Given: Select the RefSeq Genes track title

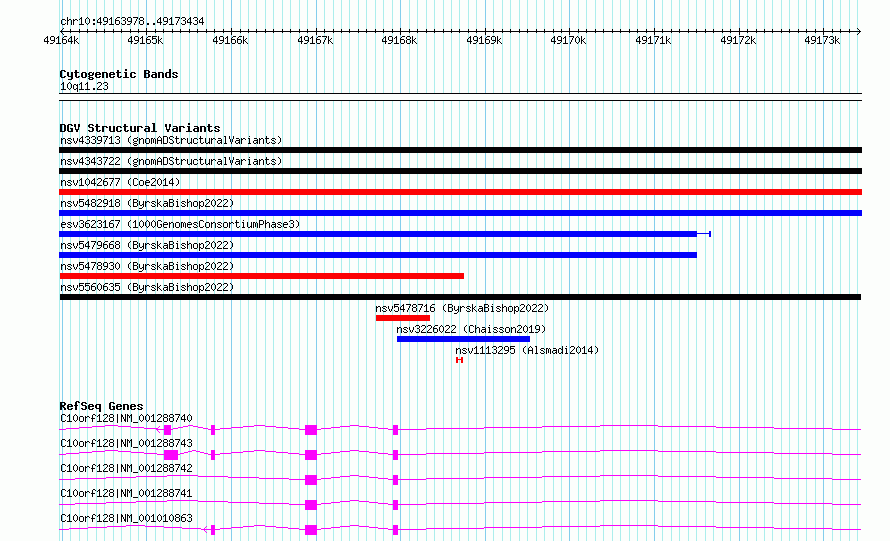Looking at the screenshot, I should click(102, 406).
